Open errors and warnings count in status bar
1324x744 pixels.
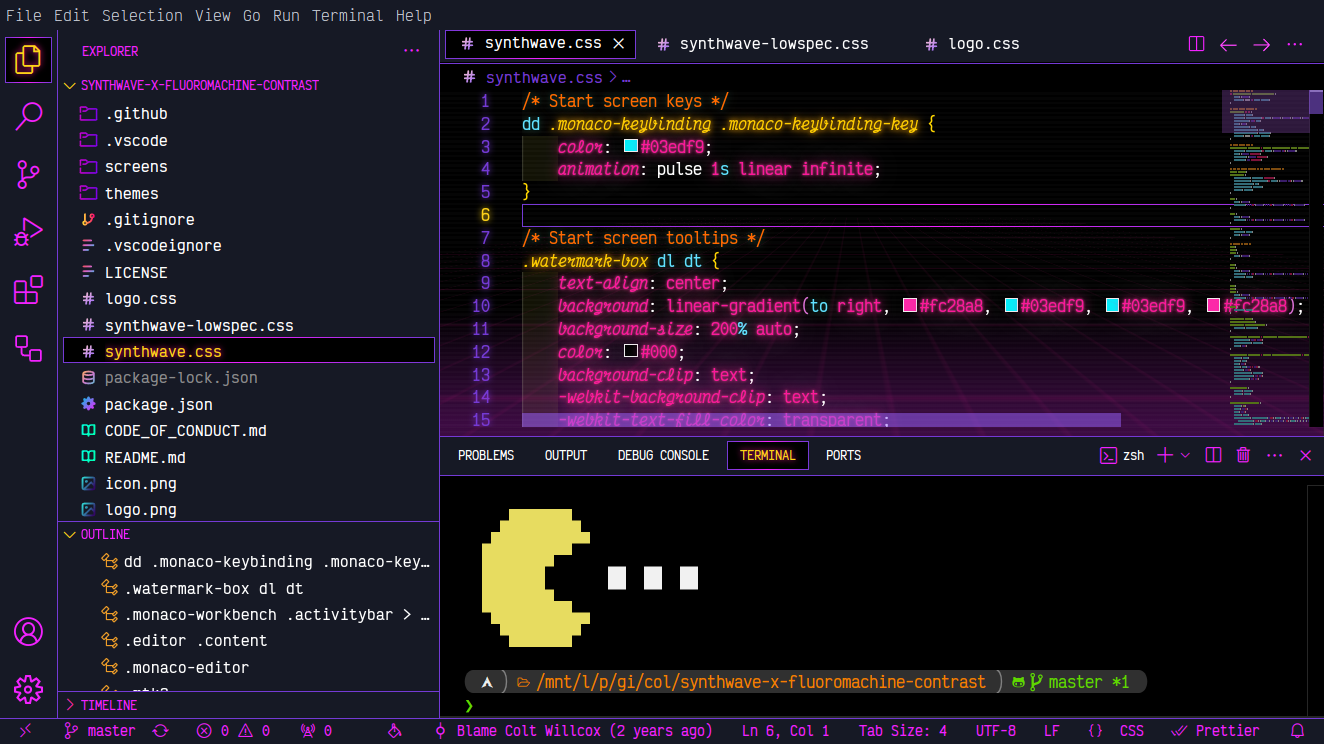(x=233, y=731)
